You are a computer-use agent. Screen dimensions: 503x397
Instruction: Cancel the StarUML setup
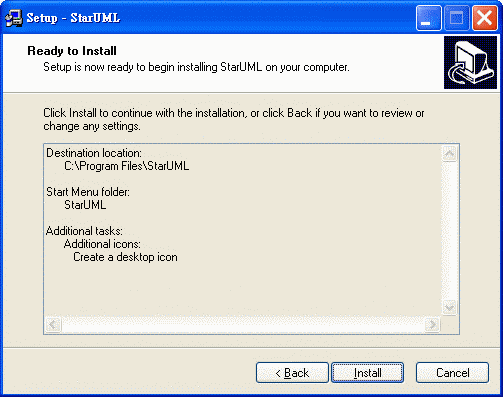(x=452, y=373)
